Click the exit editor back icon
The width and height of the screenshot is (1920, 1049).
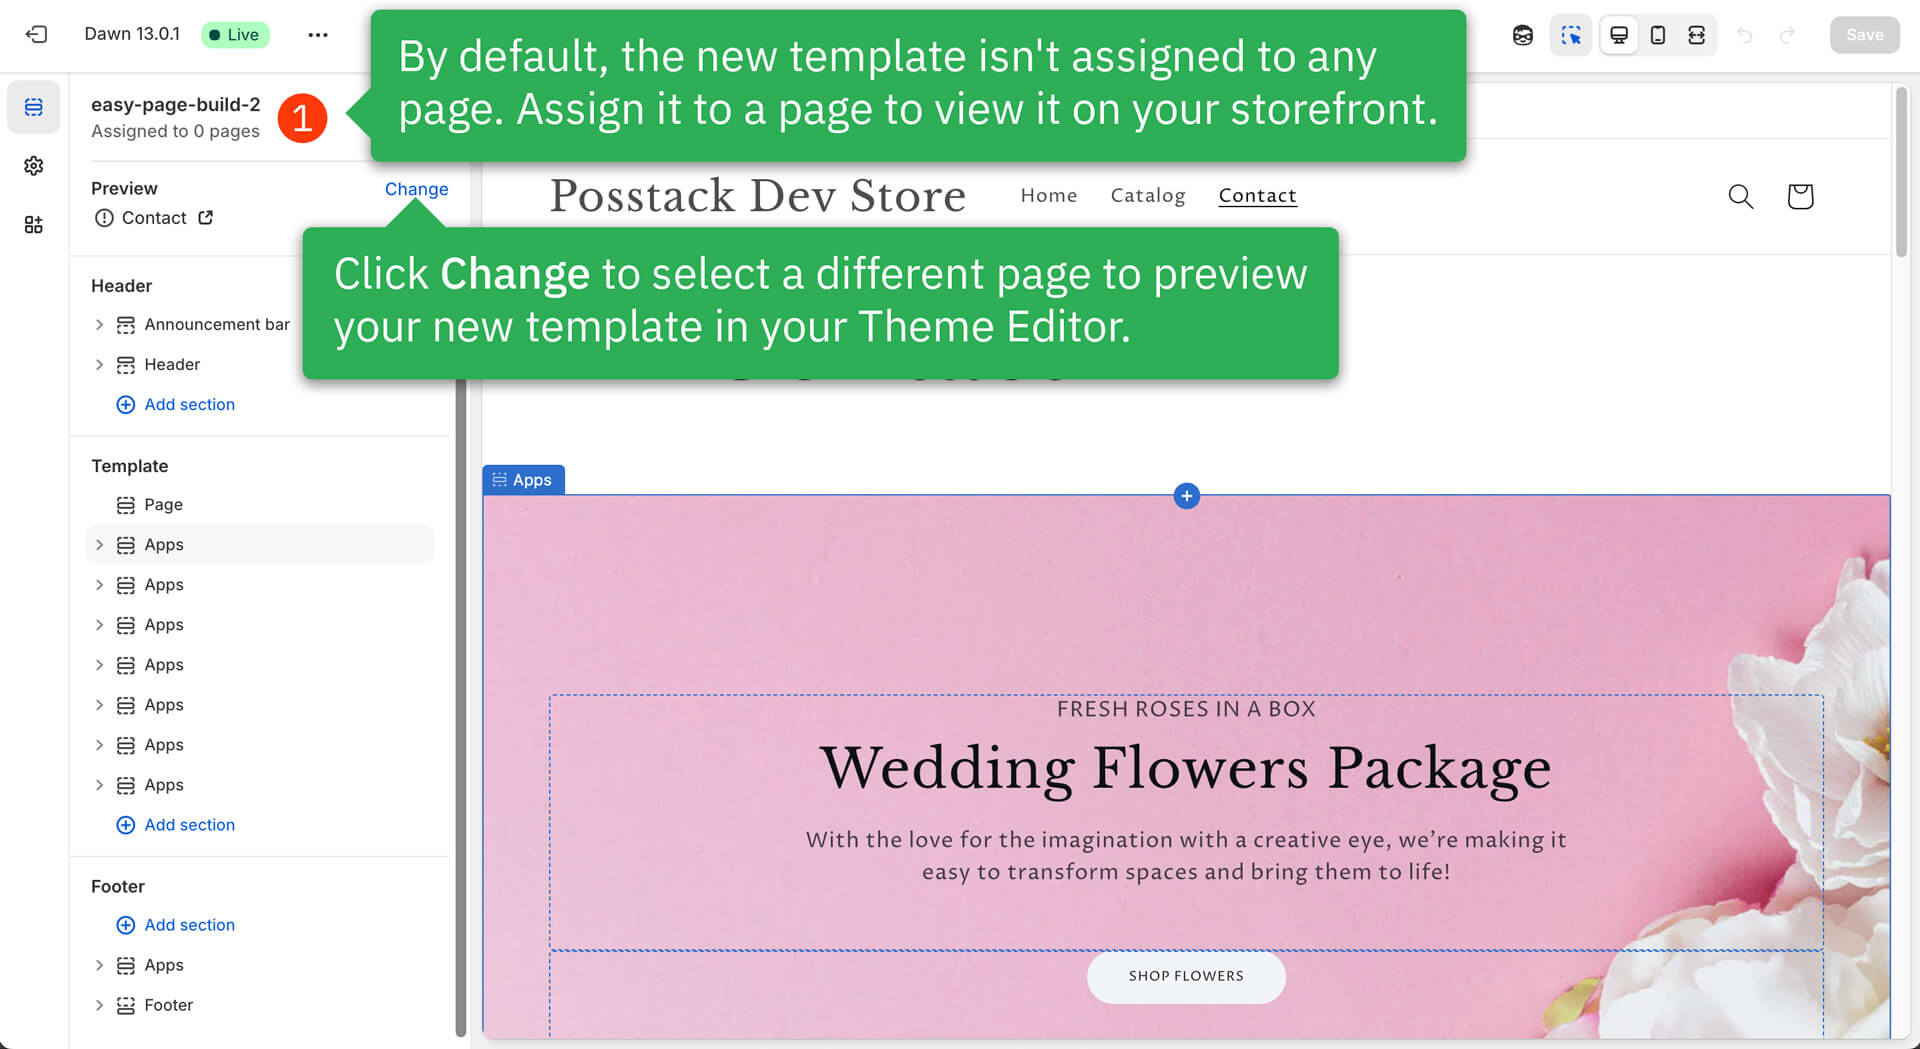pyautogui.click(x=36, y=34)
